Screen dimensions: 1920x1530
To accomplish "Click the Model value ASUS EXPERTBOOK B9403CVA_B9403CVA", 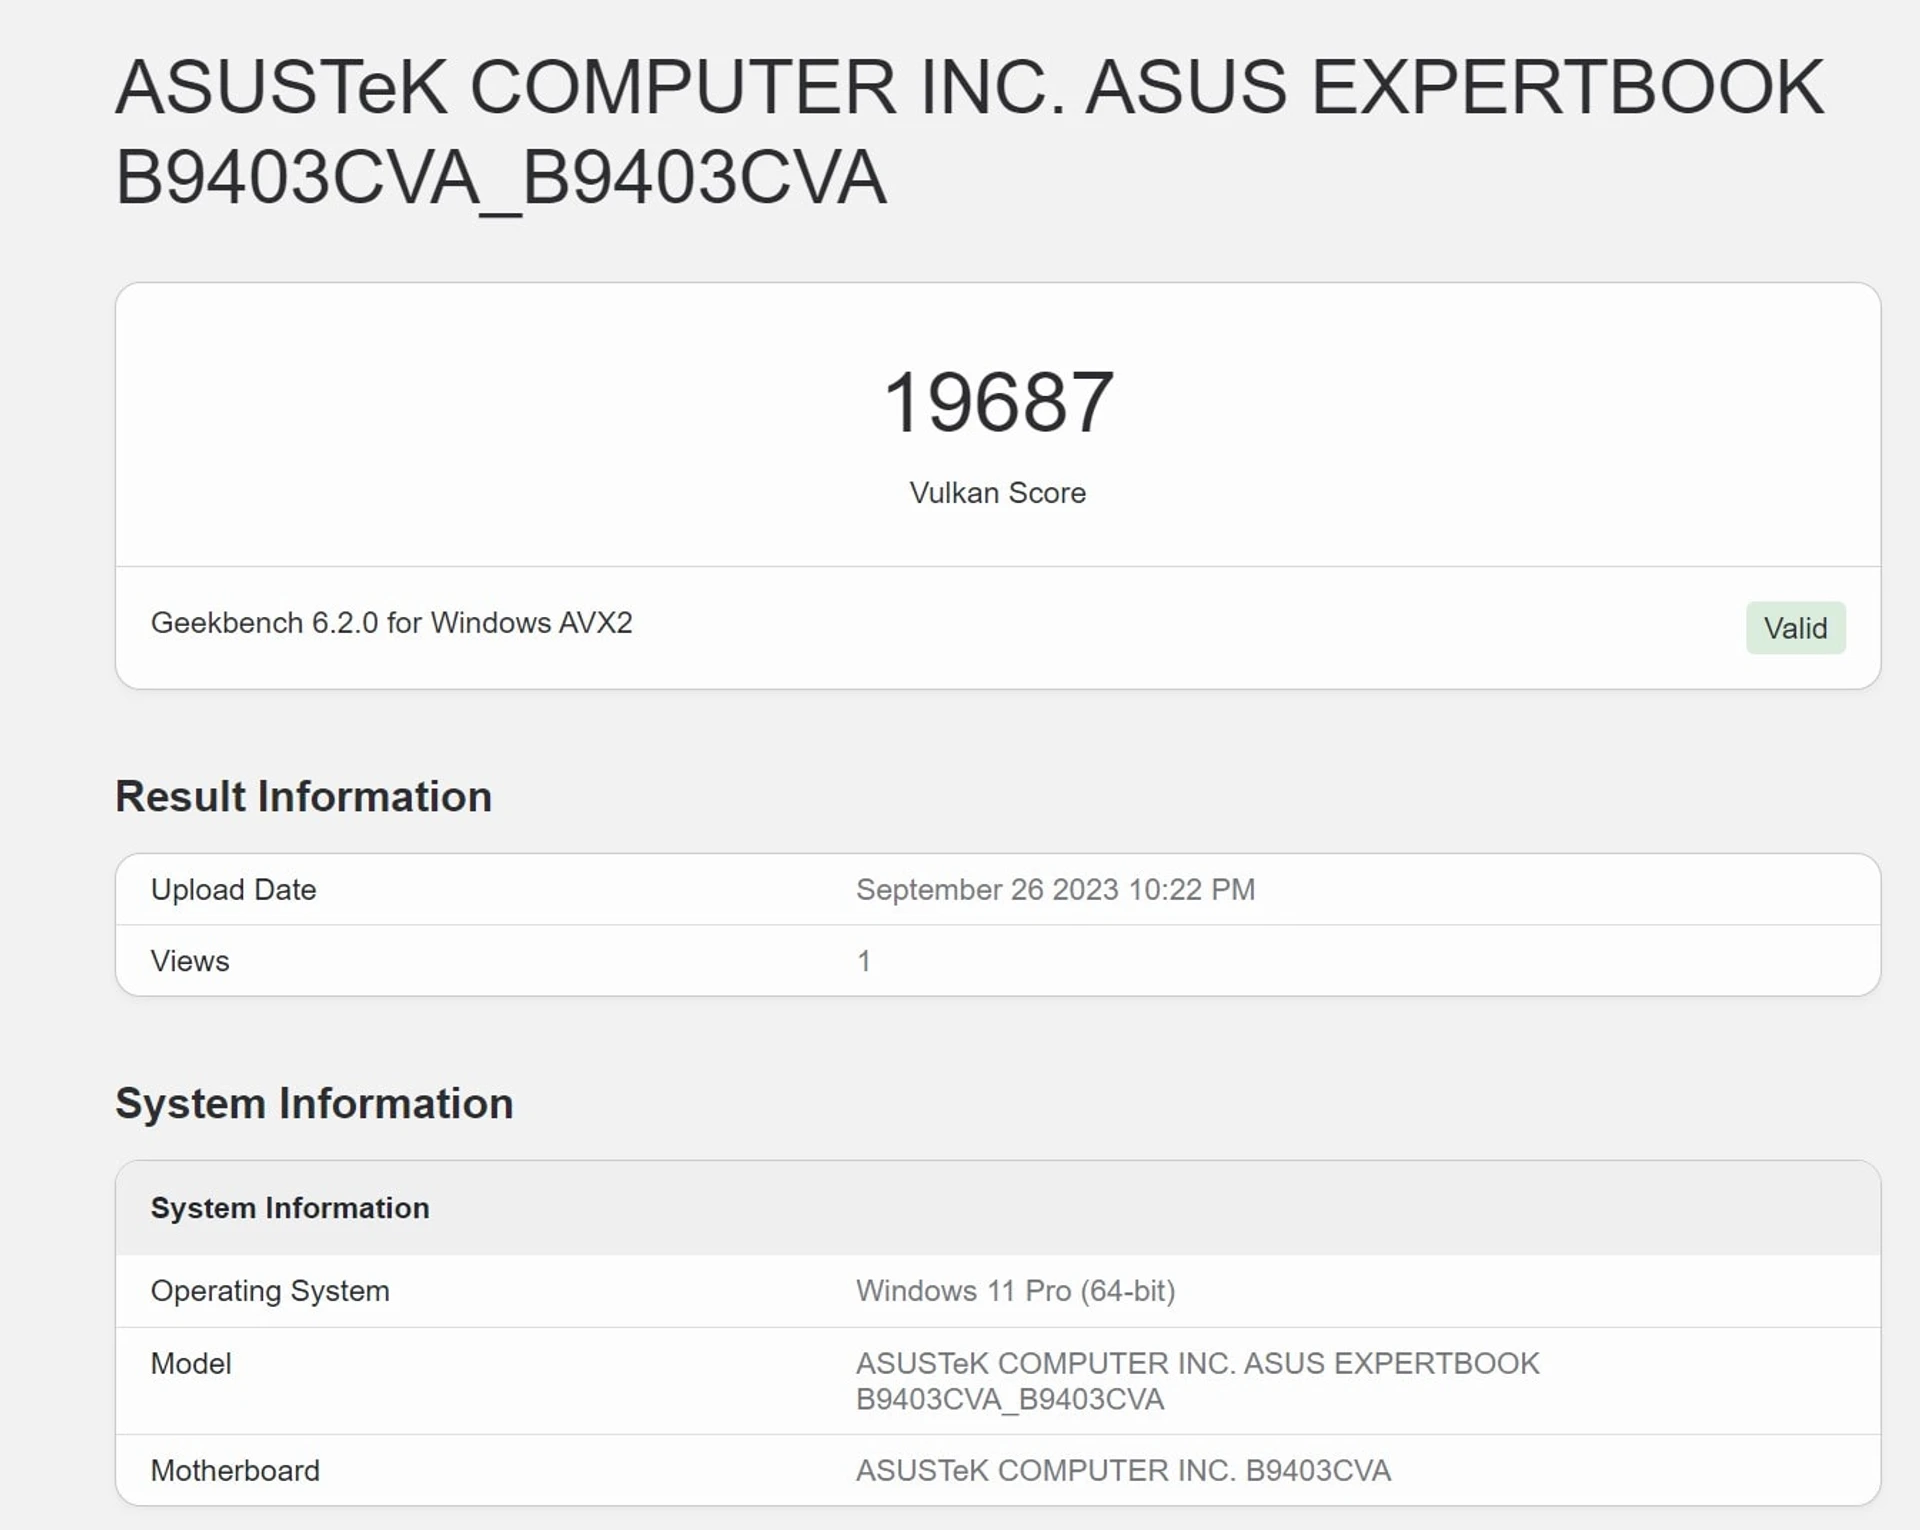I will coord(1197,1381).
